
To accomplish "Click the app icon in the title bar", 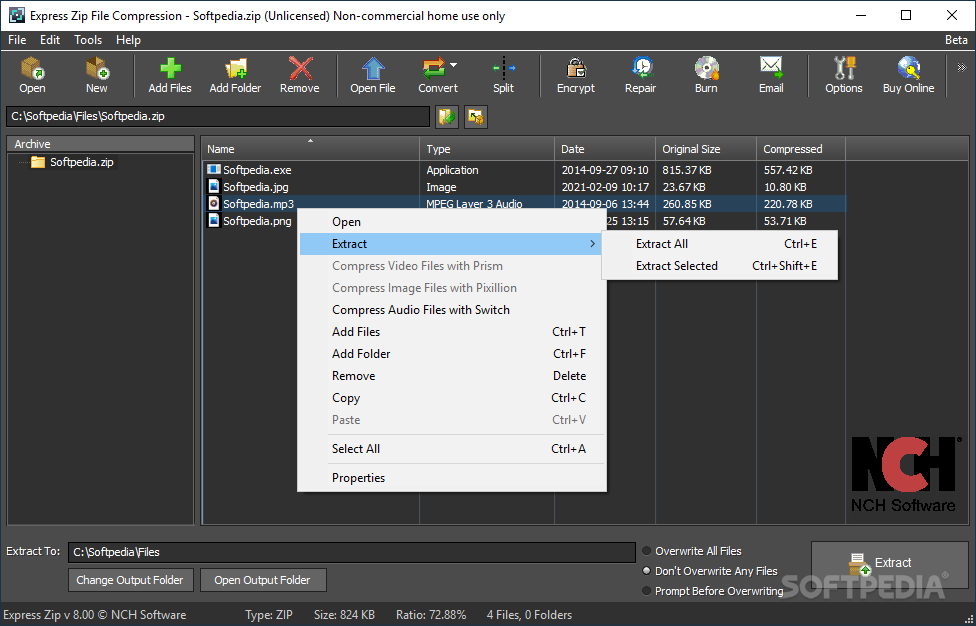I will pyautogui.click(x=16, y=16).
